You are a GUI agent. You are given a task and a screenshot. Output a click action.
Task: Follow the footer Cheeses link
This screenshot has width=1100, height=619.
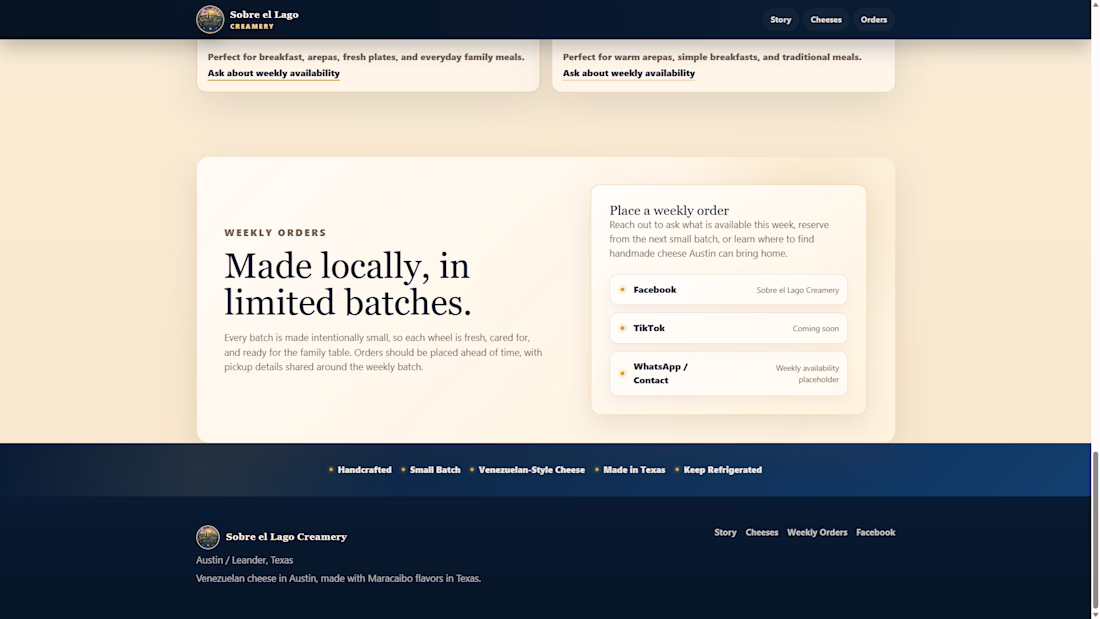(x=762, y=533)
